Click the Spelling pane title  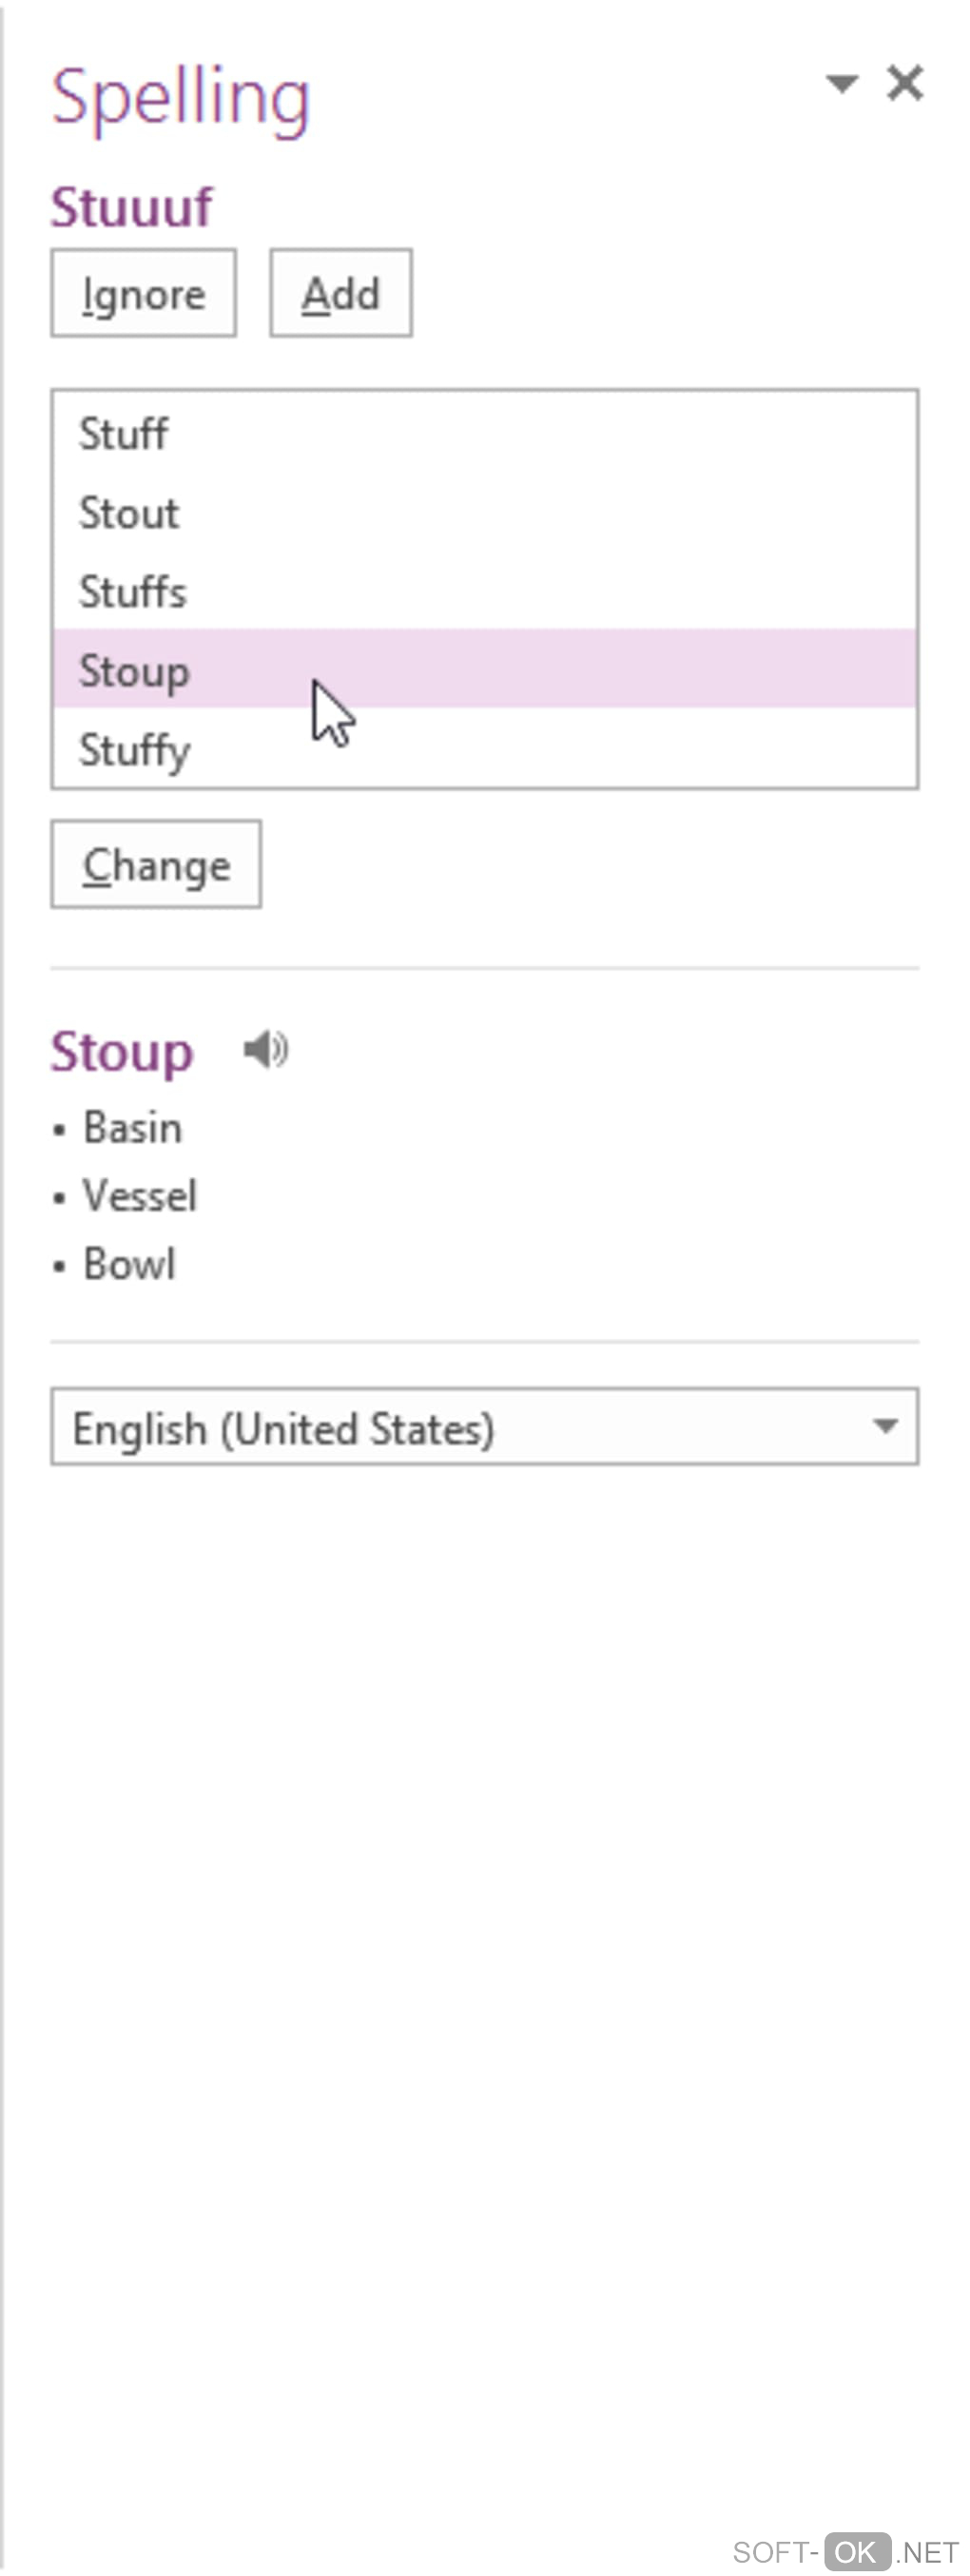(x=181, y=98)
